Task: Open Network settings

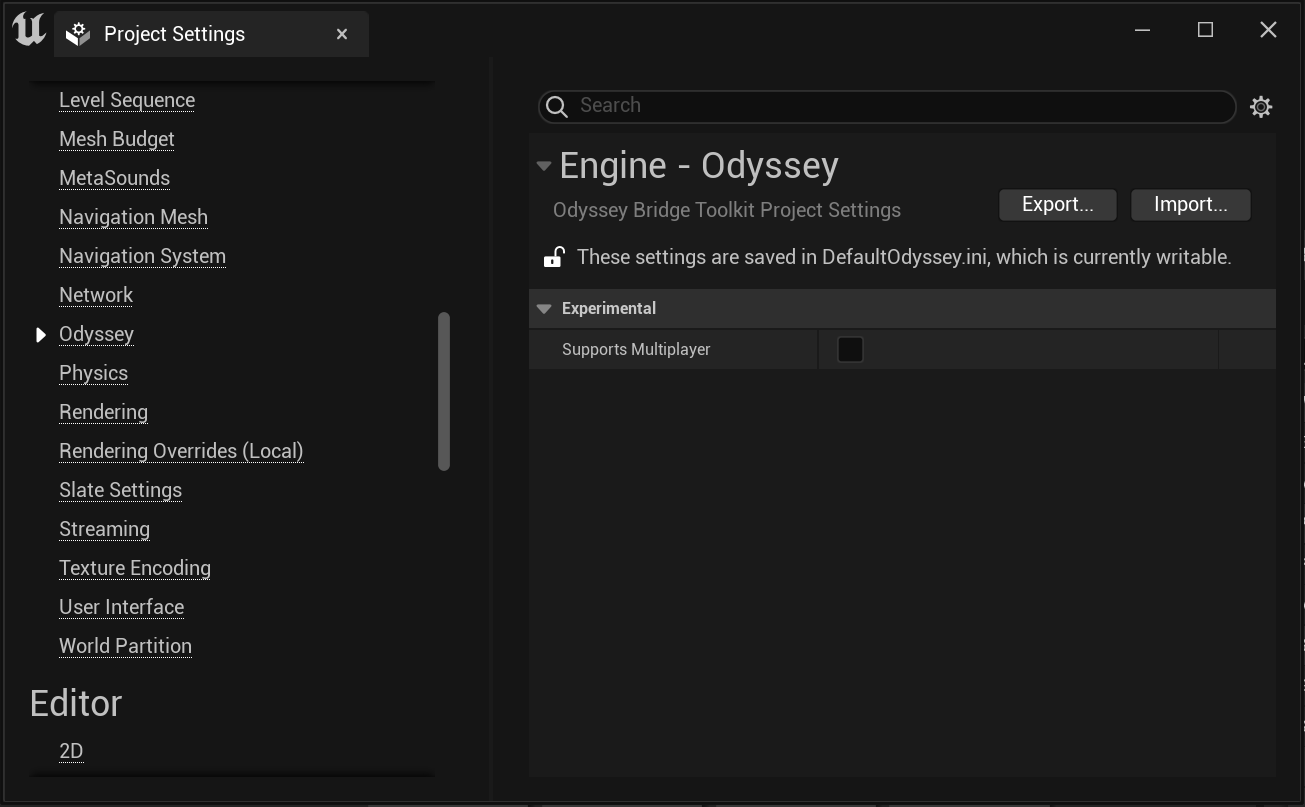Action: (x=96, y=295)
